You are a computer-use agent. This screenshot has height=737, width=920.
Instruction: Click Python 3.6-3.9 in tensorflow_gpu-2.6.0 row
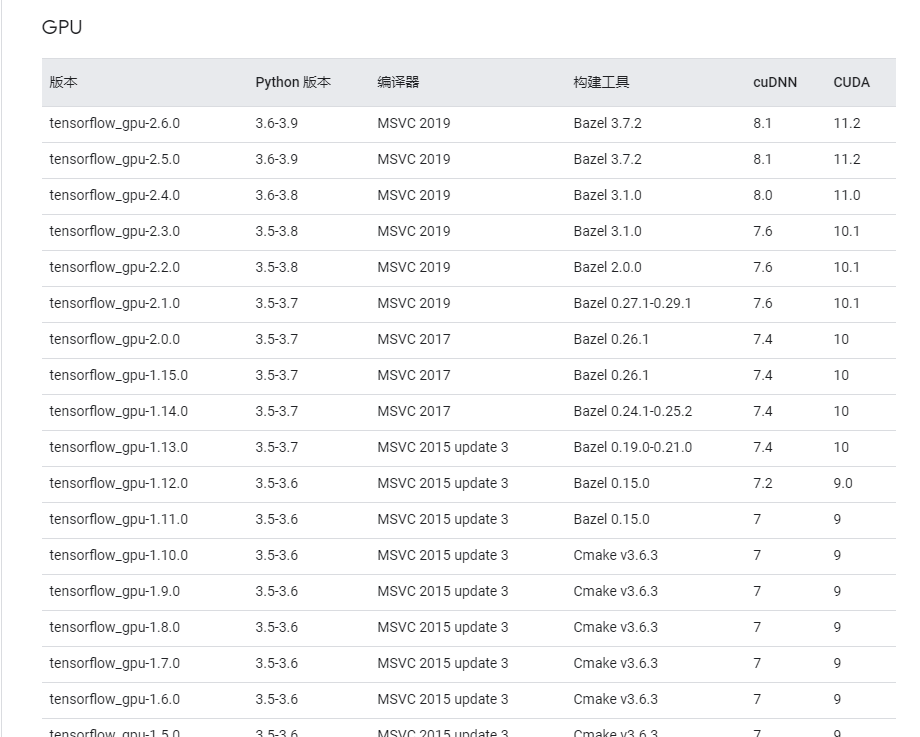pos(276,123)
